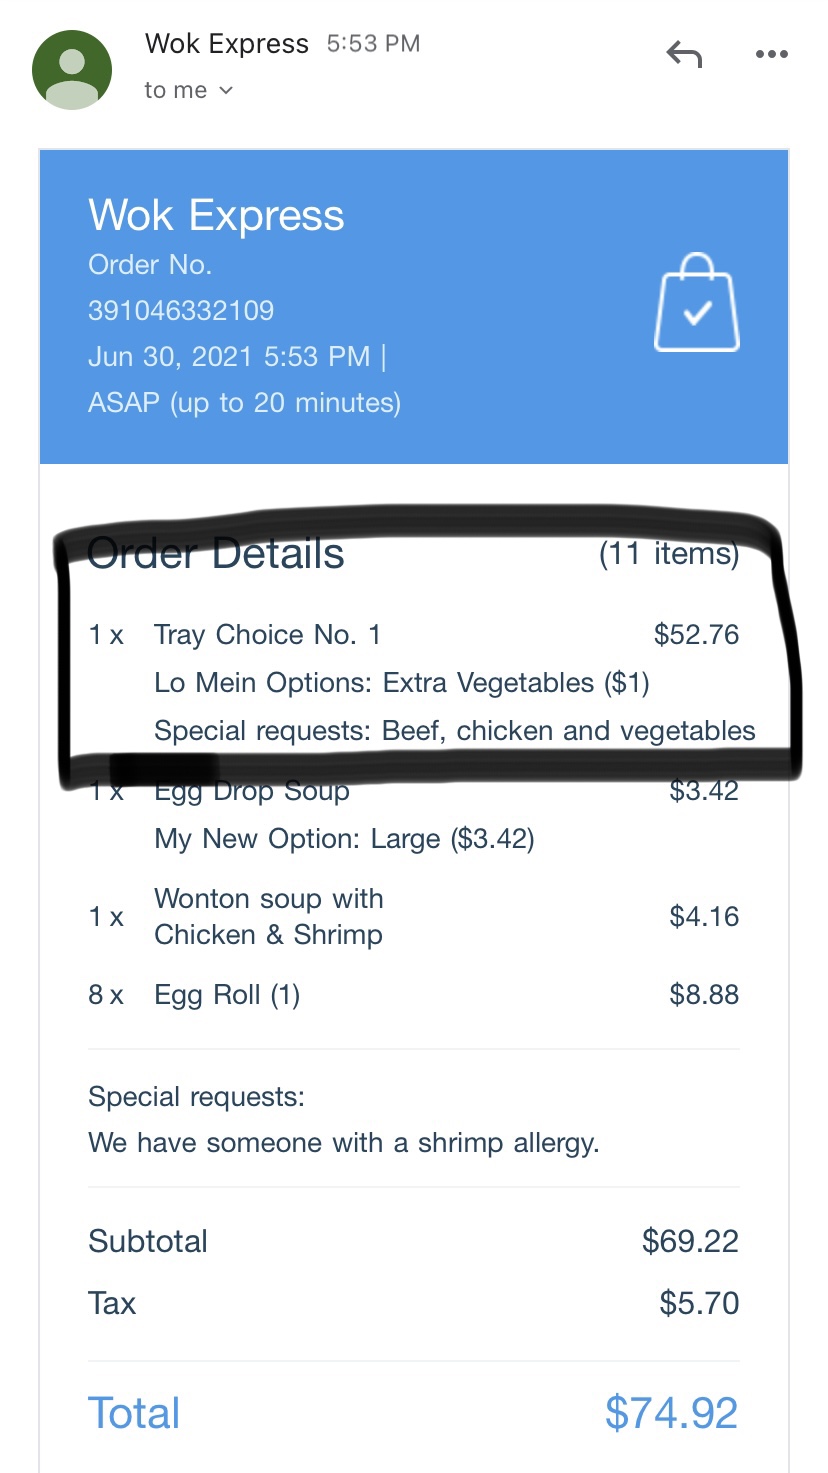Tap the blue Total label
The height and width of the screenshot is (1473, 828).
[x=134, y=1413]
